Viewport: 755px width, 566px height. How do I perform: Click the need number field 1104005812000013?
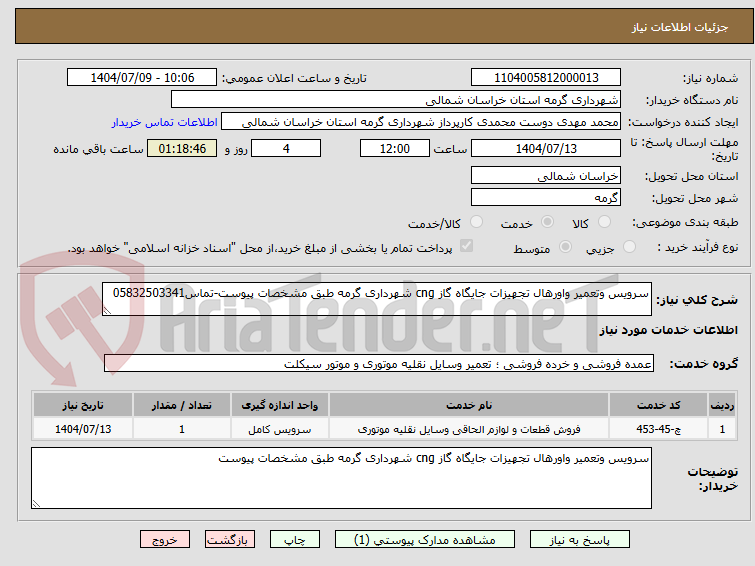point(546,78)
